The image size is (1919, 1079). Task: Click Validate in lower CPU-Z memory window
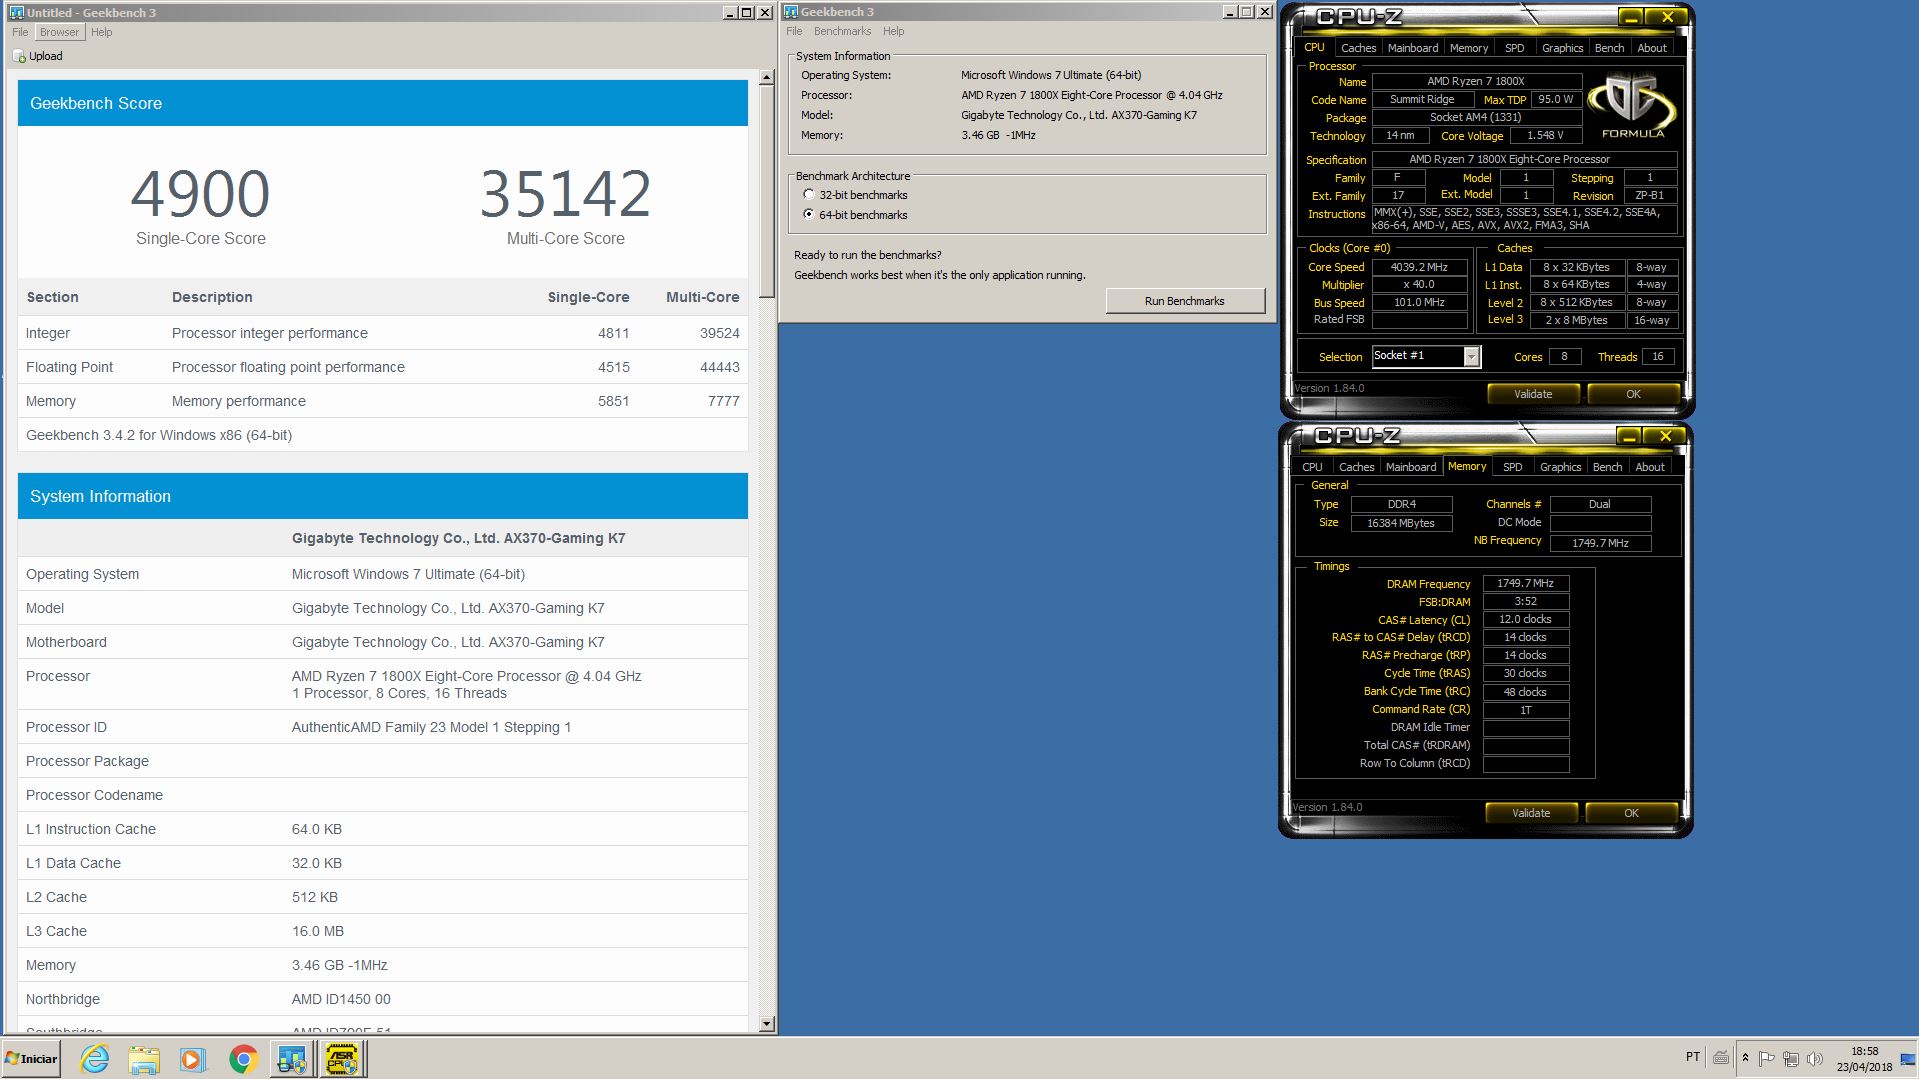(x=1531, y=813)
